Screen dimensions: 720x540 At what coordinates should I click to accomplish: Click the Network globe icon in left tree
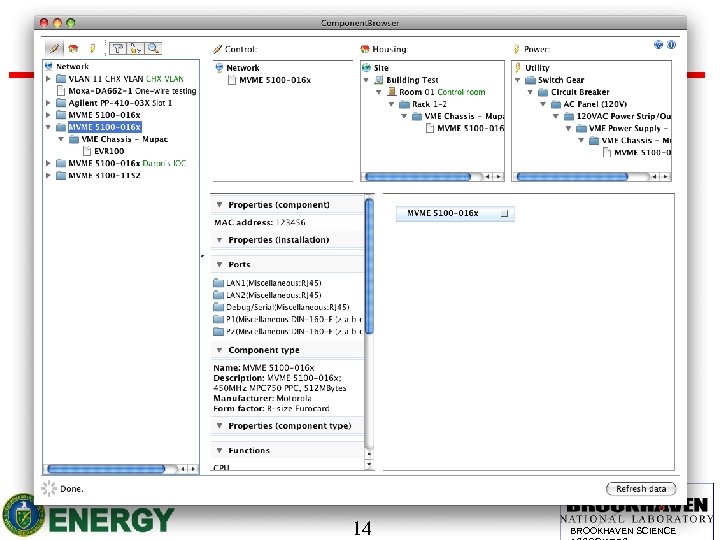49,66
